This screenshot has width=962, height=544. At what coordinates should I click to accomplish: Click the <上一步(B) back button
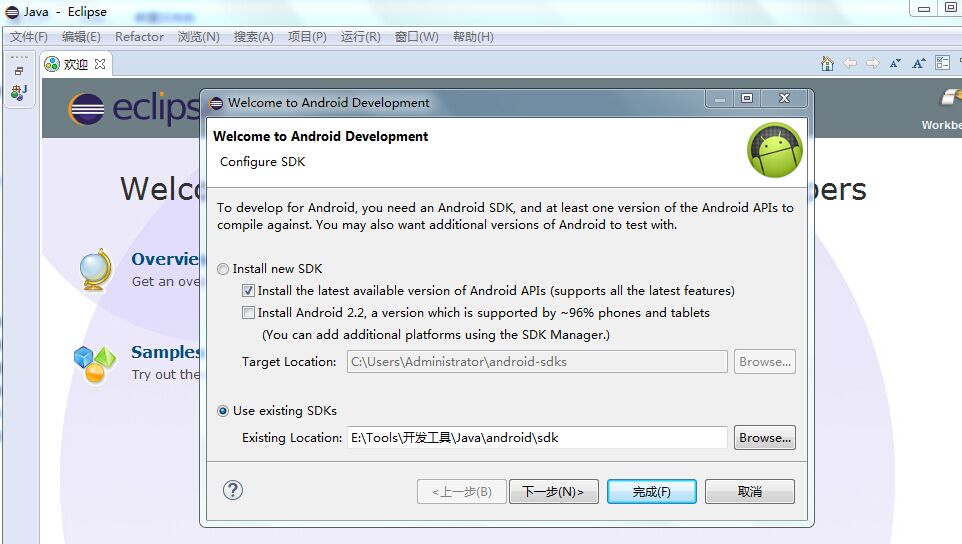tap(461, 491)
